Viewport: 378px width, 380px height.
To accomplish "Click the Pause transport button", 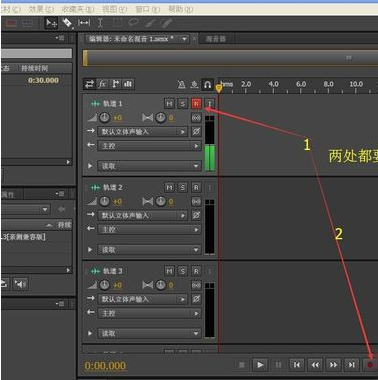I will pos(278,365).
